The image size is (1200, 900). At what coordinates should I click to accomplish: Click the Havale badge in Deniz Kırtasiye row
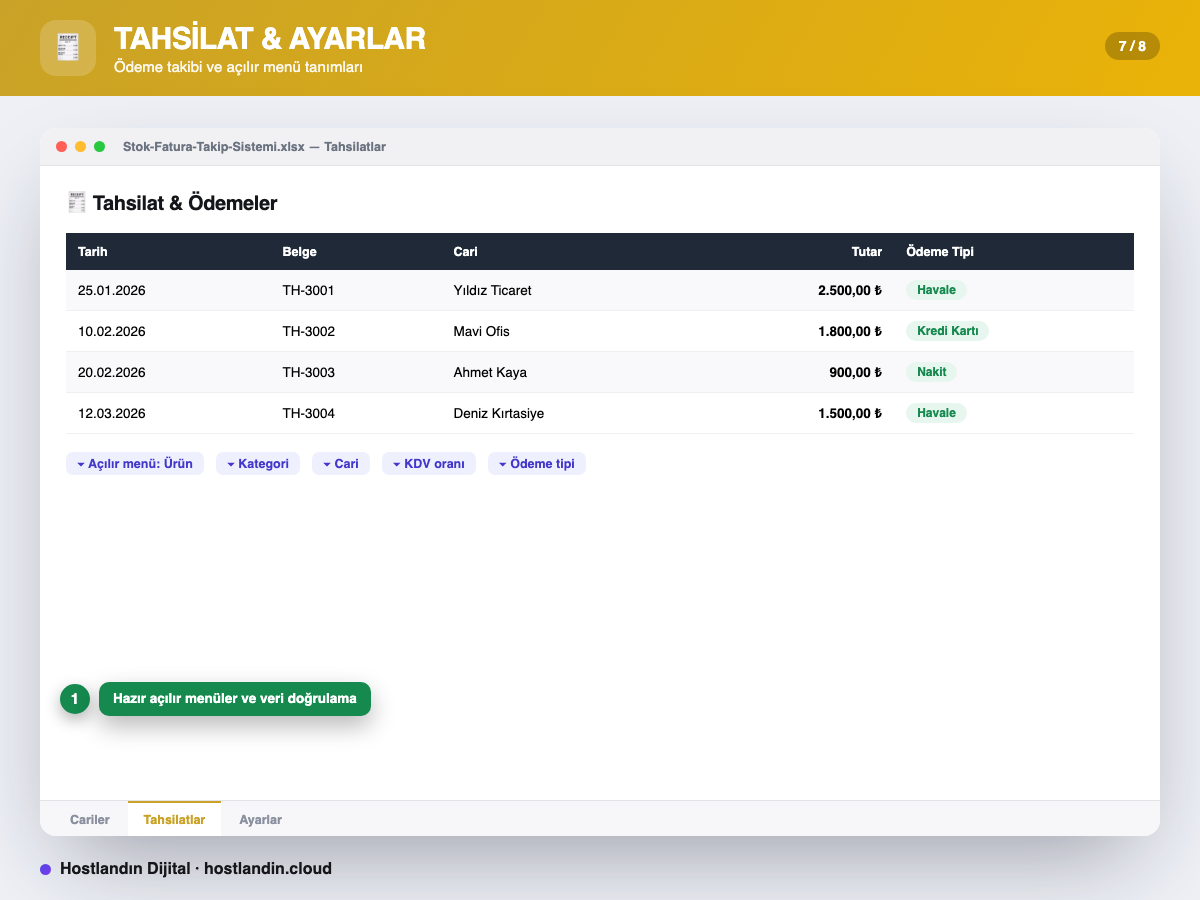936,413
